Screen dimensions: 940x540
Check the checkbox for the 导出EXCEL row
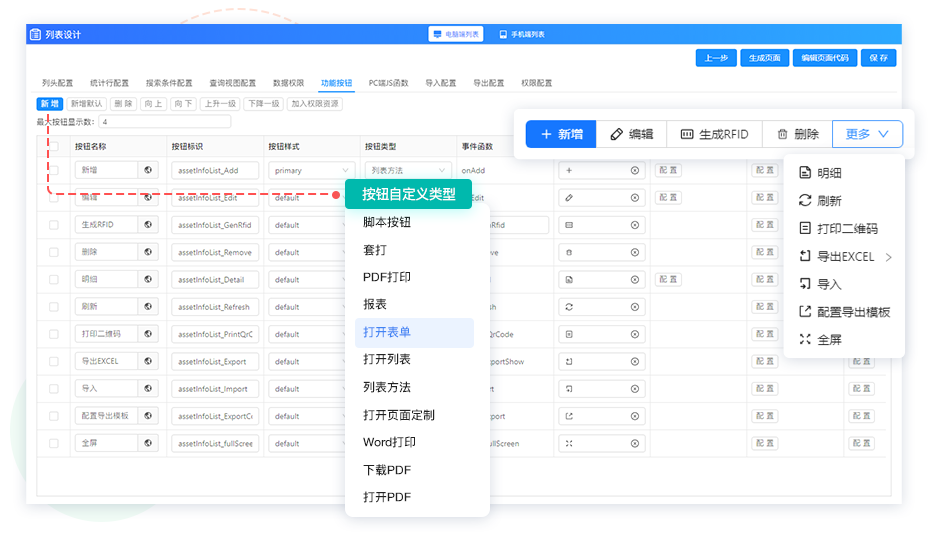(x=54, y=361)
